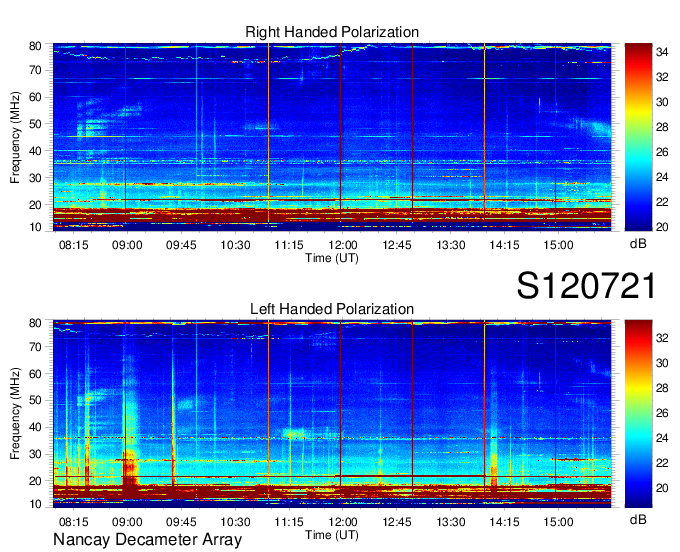Click the 26 dB label on bottom color bar

[662, 413]
